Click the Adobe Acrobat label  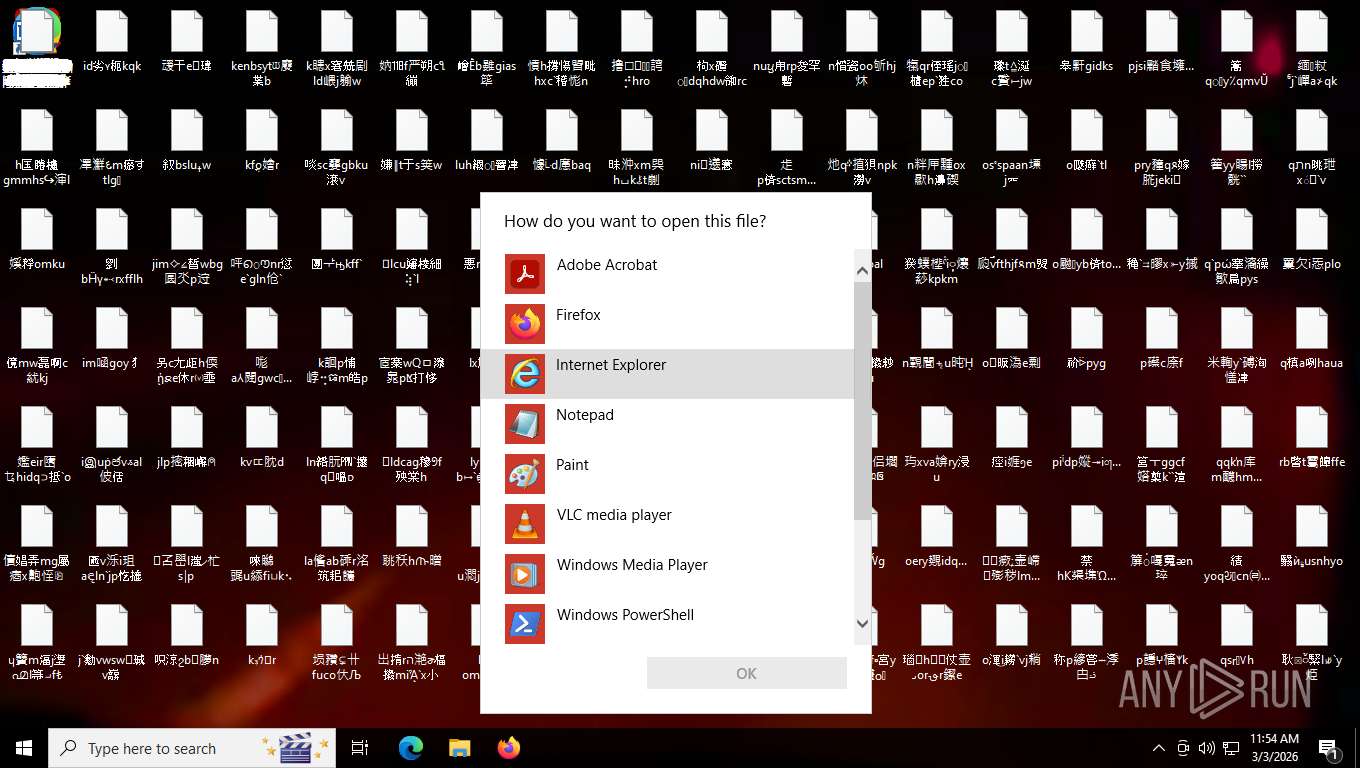(607, 265)
